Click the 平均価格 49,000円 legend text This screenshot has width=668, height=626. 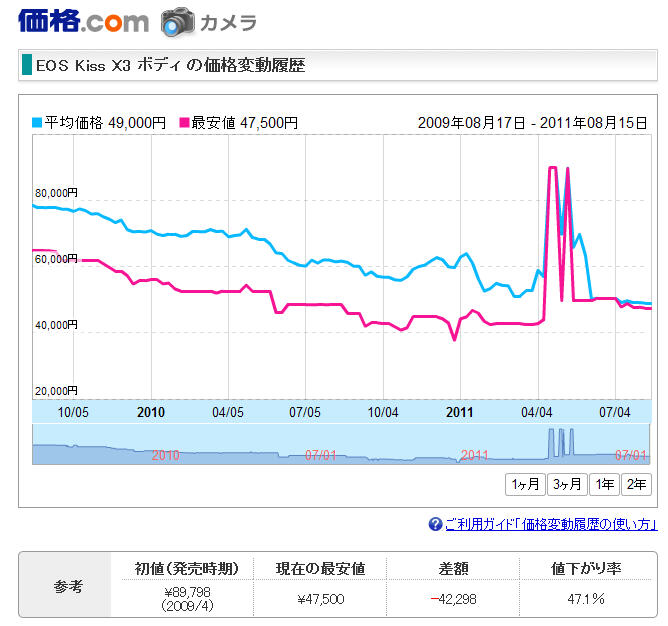(x=105, y=123)
